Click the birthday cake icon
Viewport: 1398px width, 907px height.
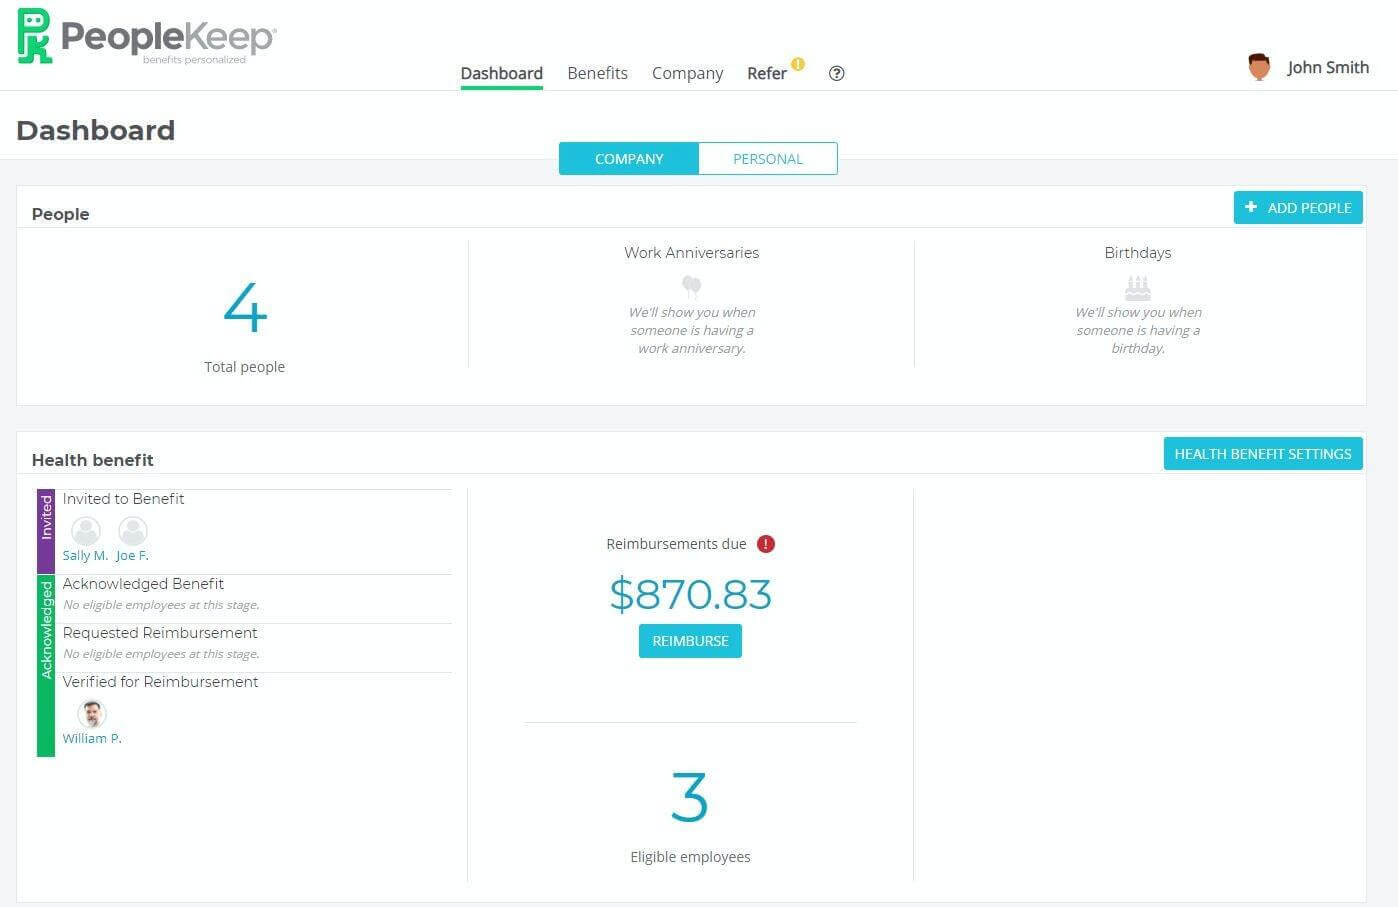pyautogui.click(x=1137, y=288)
